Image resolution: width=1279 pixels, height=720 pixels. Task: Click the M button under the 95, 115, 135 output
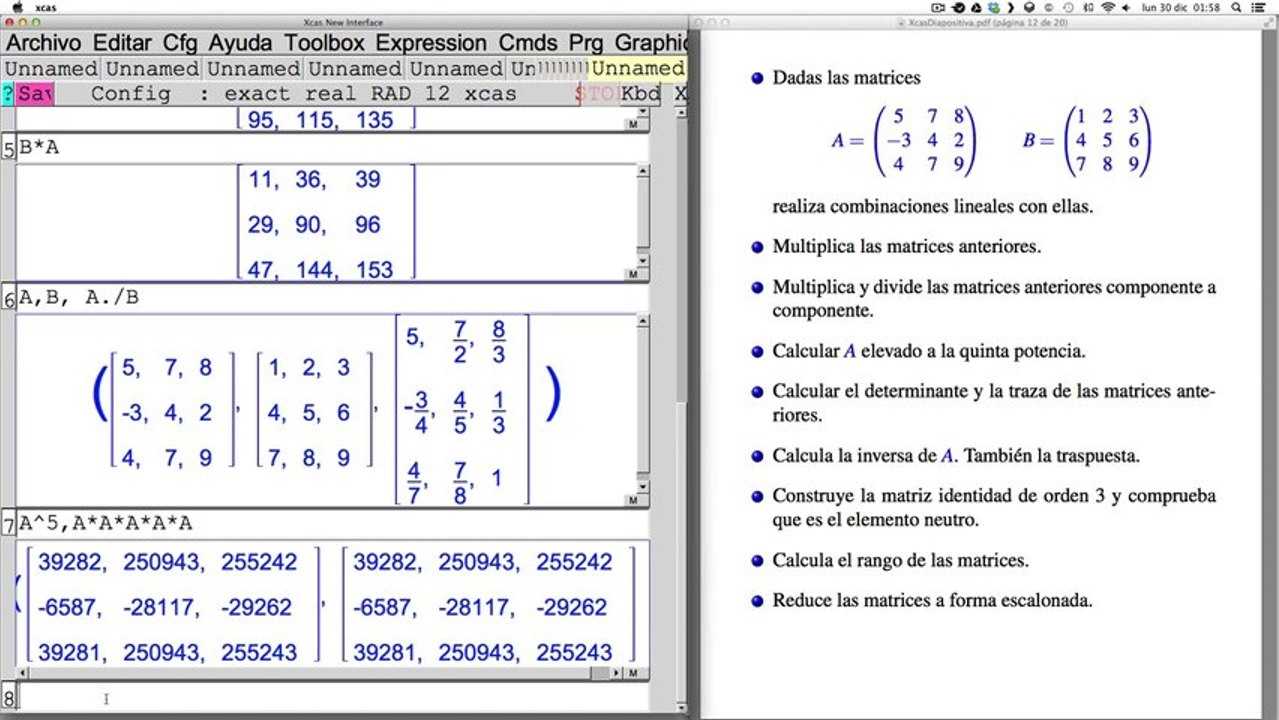pos(633,125)
